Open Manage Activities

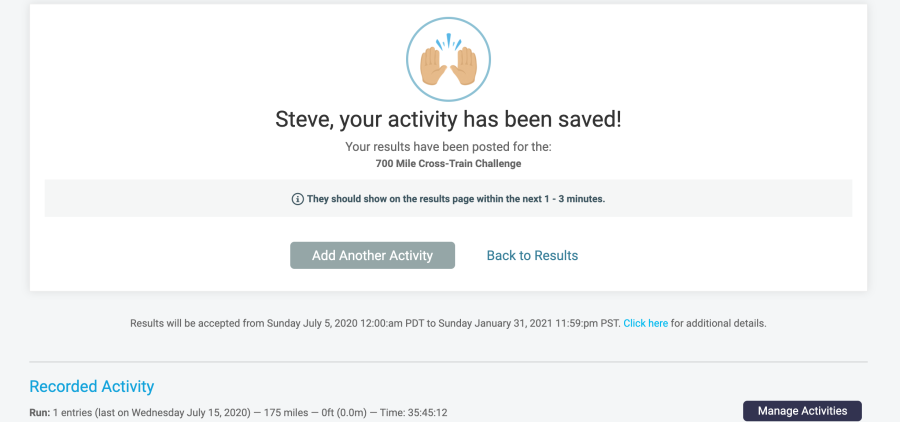pyautogui.click(x=802, y=411)
